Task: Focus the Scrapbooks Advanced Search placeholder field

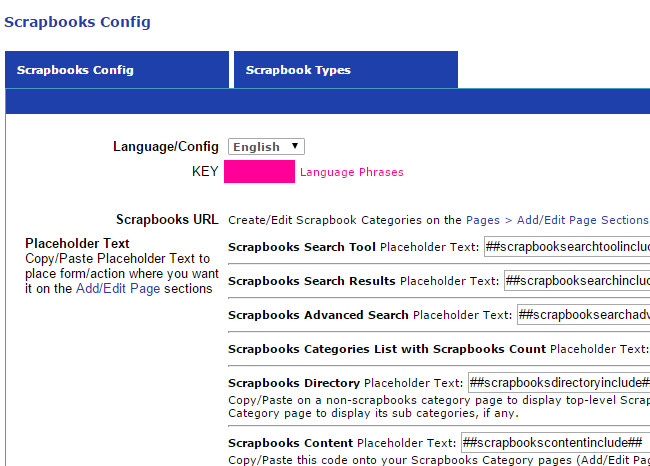Action: pyautogui.click(x=582, y=315)
